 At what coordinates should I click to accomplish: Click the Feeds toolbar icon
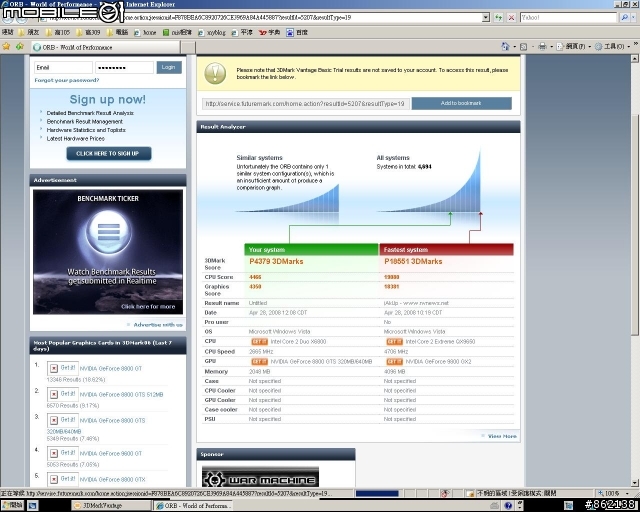523,47
